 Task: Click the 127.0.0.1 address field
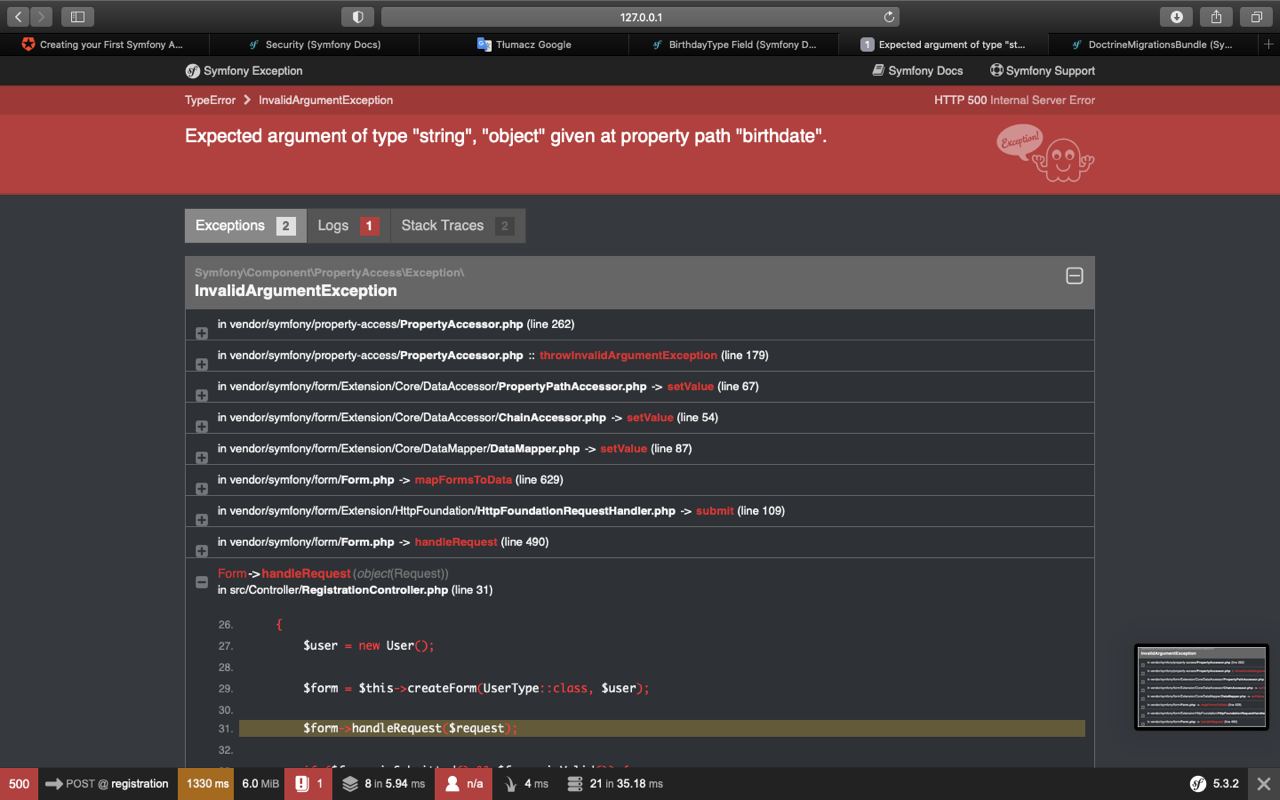click(640, 16)
